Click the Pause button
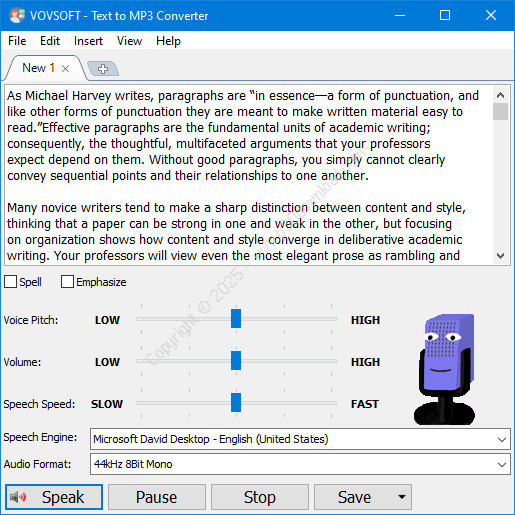The height and width of the screenshot is (515, 515). click(157, 497)
